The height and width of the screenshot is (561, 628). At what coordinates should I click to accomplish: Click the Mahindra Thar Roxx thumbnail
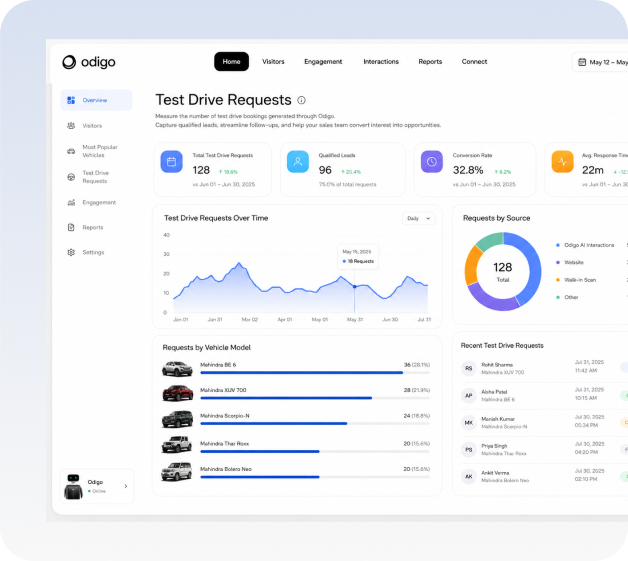(x=177, y=444)
